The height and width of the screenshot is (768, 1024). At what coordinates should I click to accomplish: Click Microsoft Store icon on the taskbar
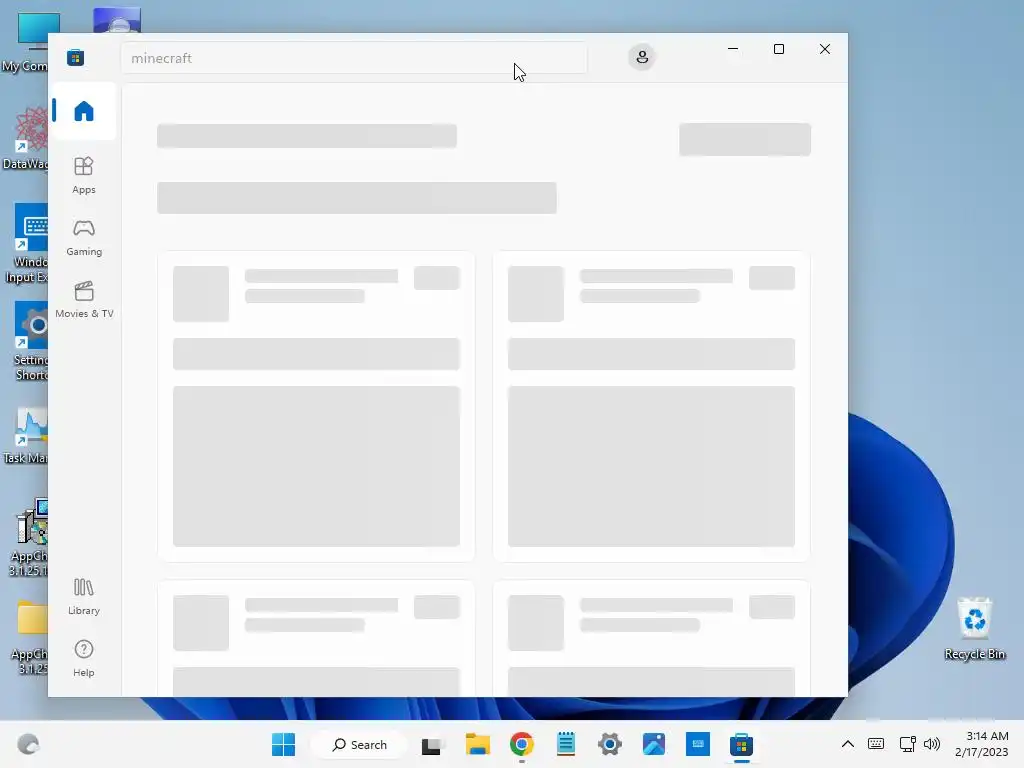tap(741, 744)
